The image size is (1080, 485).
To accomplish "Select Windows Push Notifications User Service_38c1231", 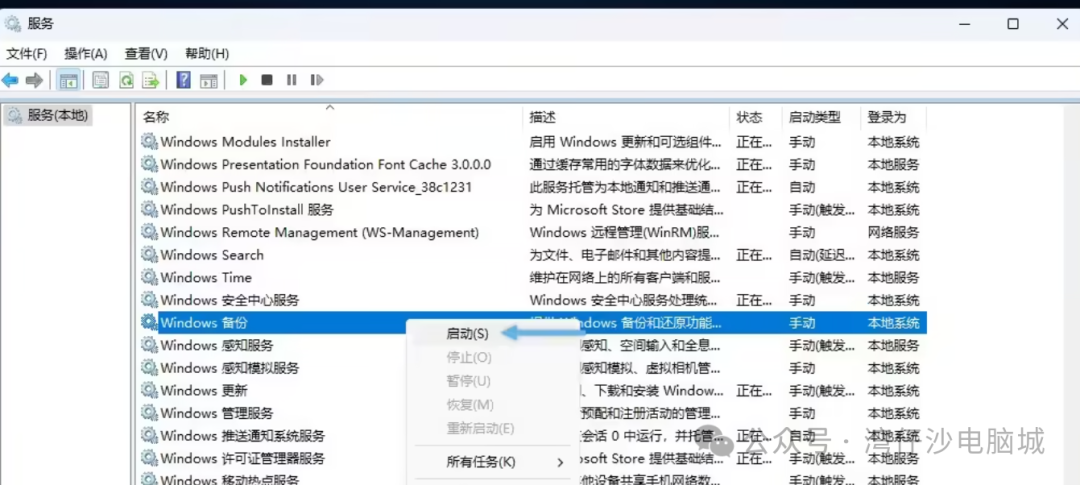I will click(x=316, y=187).
